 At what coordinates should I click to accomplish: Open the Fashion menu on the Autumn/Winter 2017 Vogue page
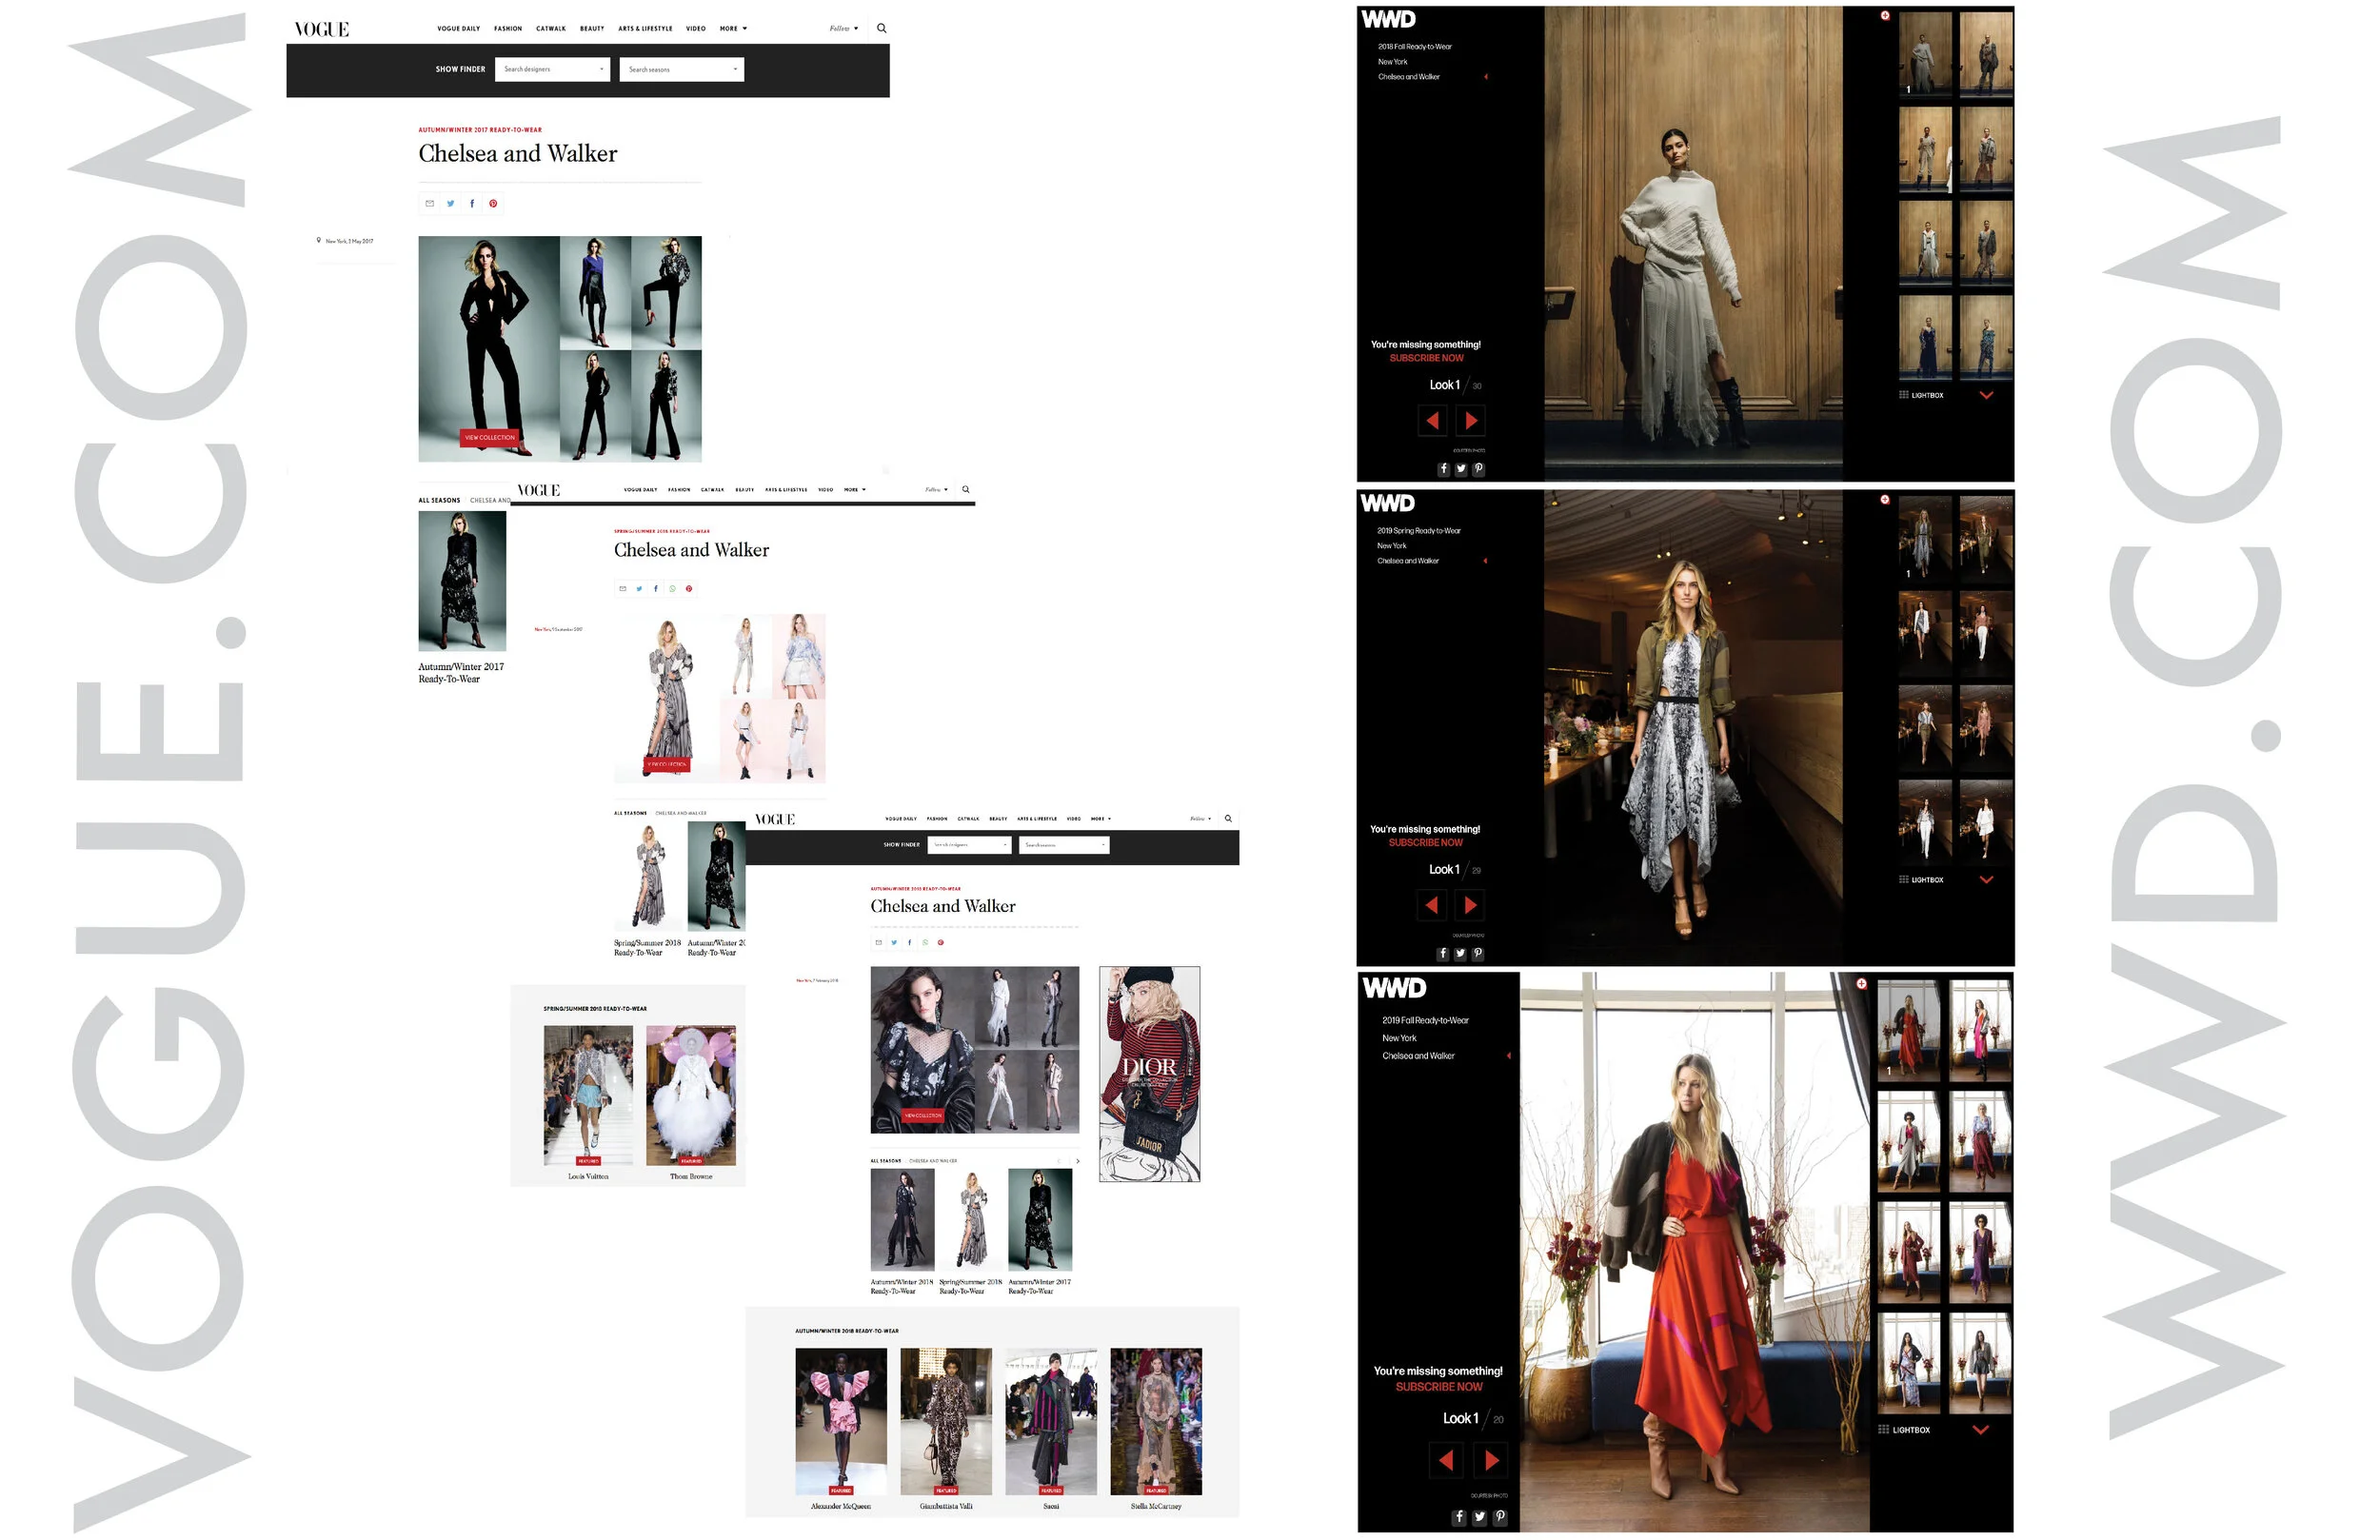point(508,28)
